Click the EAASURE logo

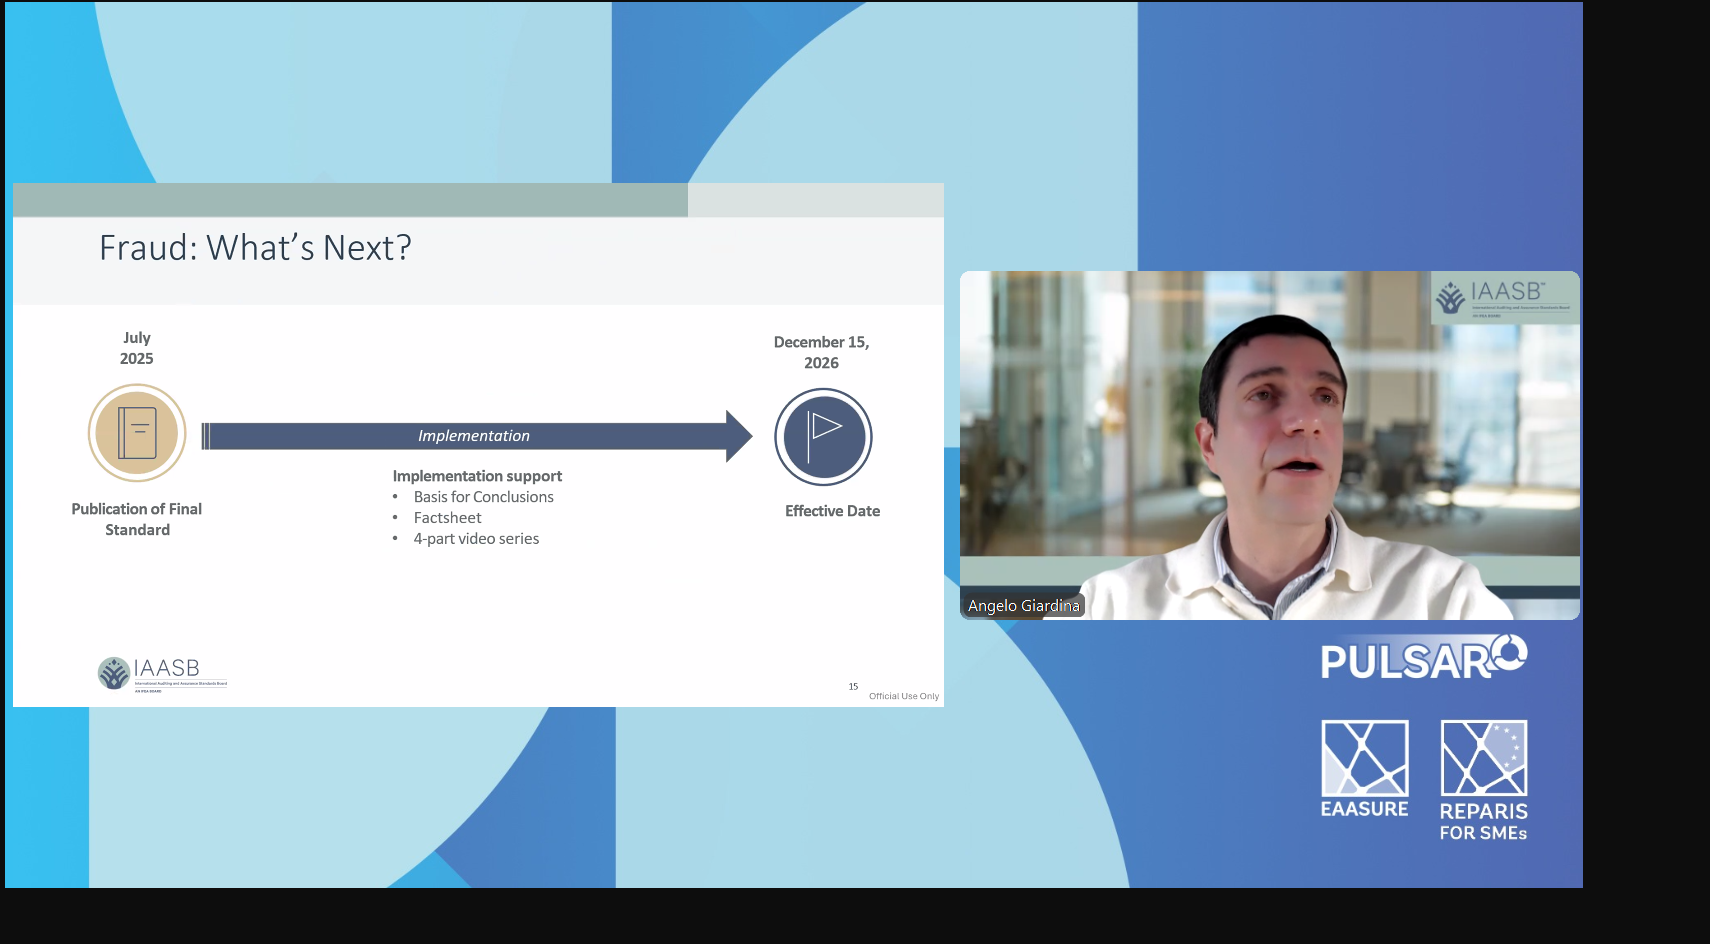click(x=1364, y=769)
